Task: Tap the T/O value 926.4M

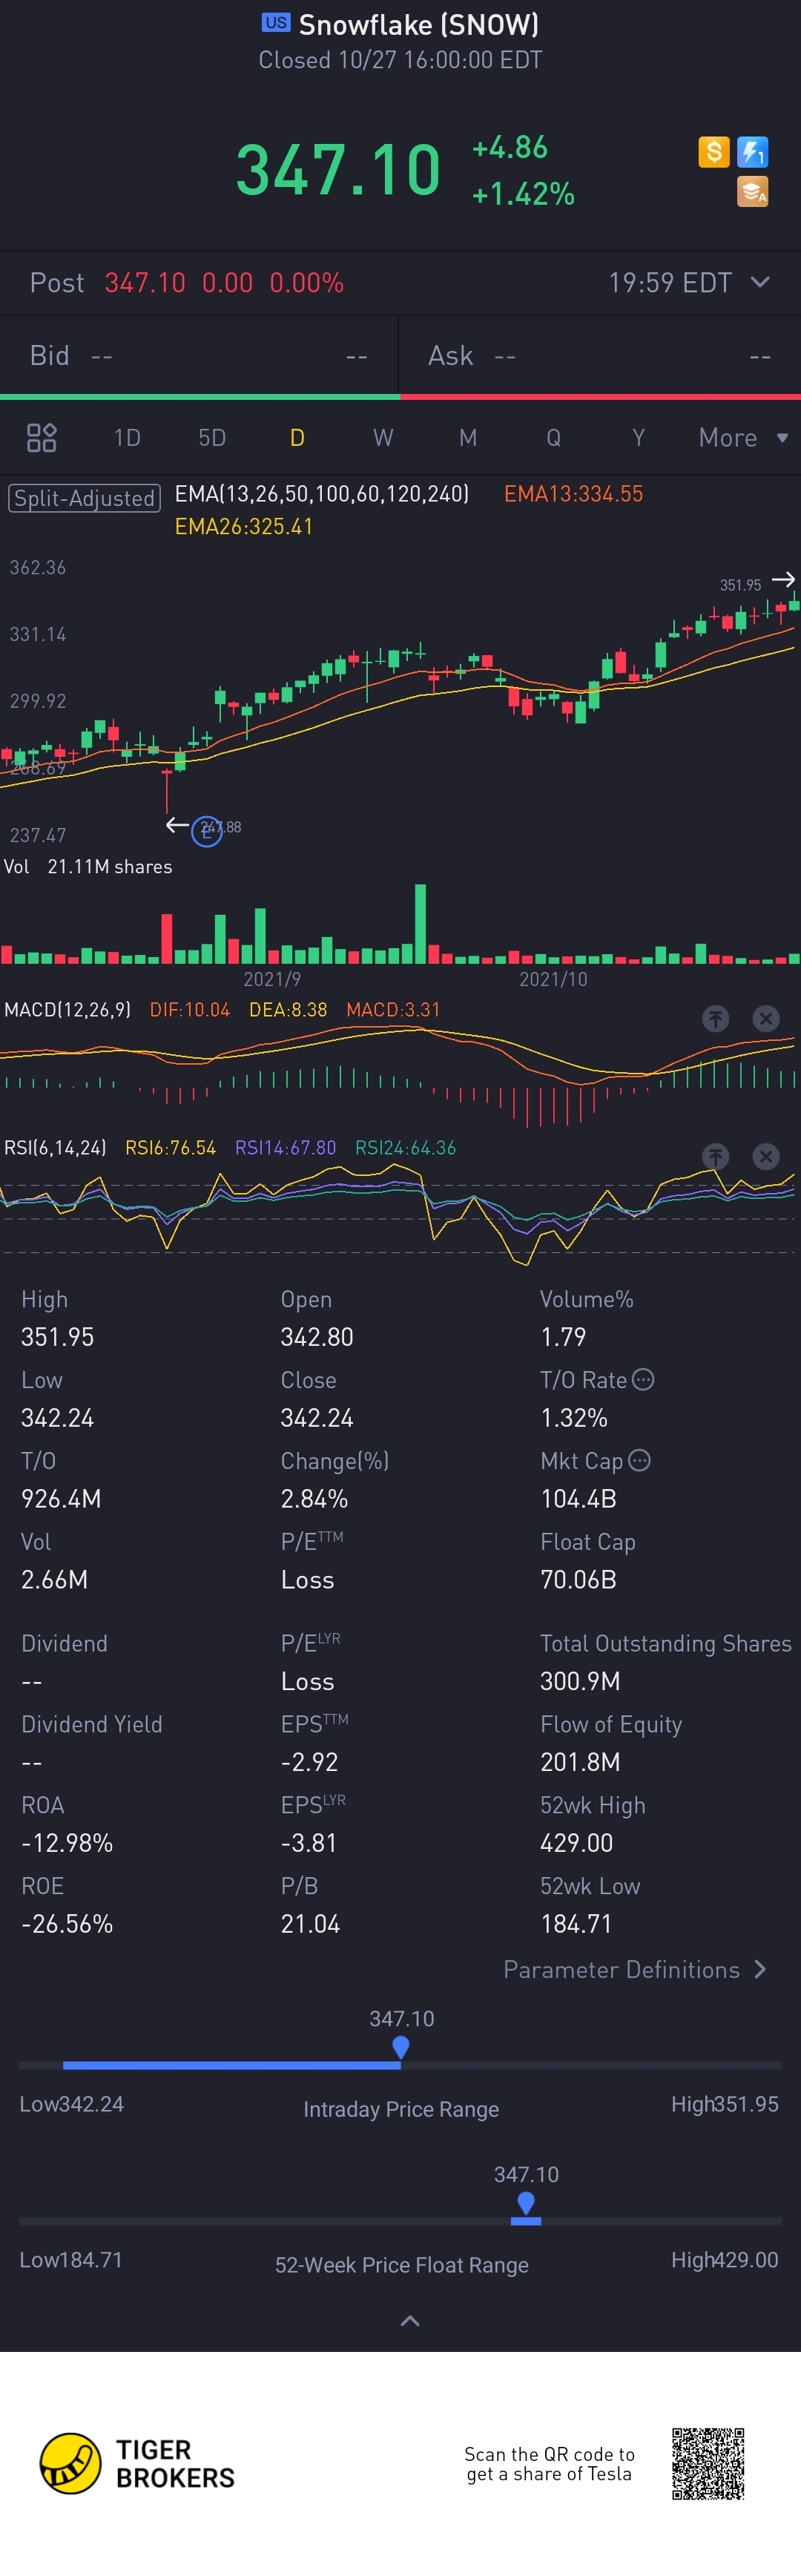Action: [61, 1498]
